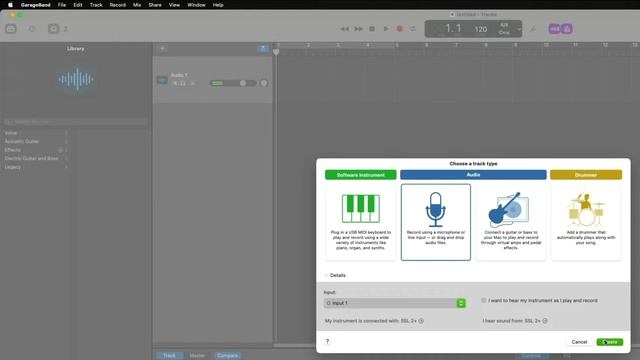Click the add track plus button

point(162,49)
